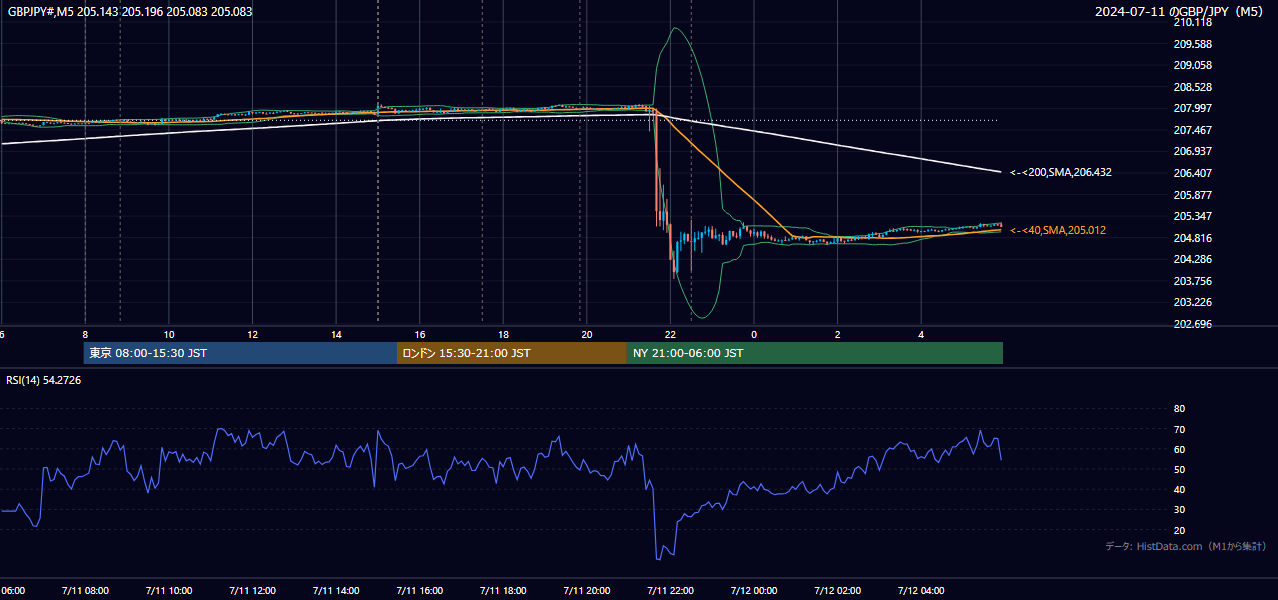Click price axis label 202.696
Image resolution: width=1278 pixels, height=600 pixels.
pos(1193,324)
